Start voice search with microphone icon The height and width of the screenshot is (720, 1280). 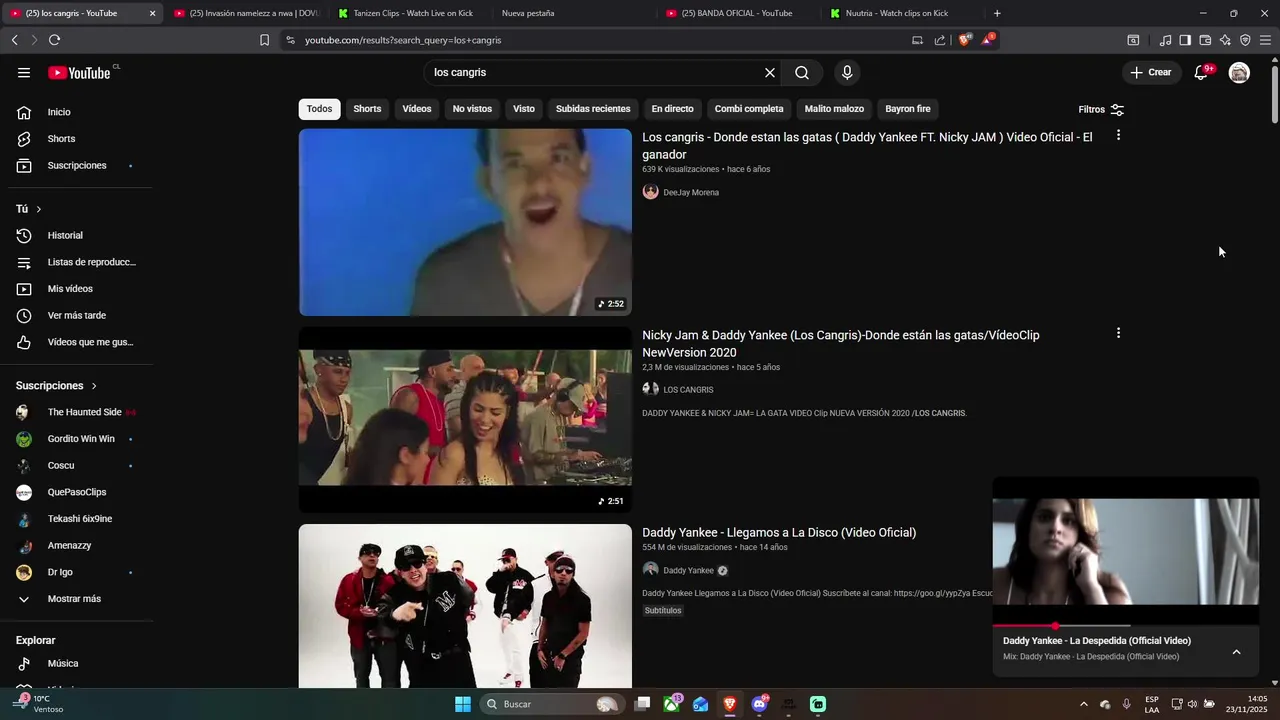tap(847, 73)
